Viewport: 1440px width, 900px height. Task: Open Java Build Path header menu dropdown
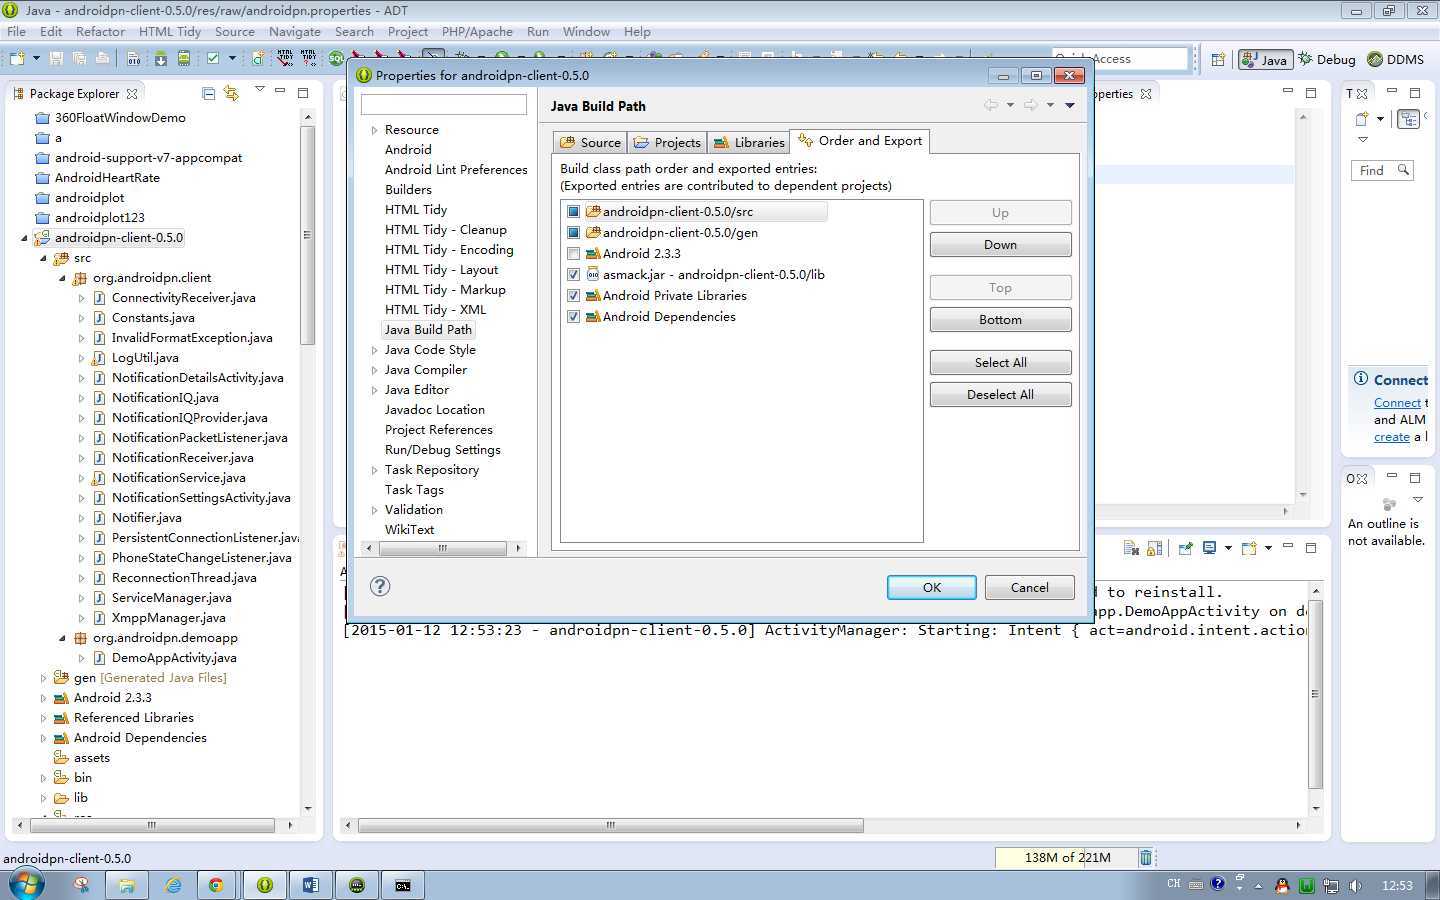(x=1069, y=105)
